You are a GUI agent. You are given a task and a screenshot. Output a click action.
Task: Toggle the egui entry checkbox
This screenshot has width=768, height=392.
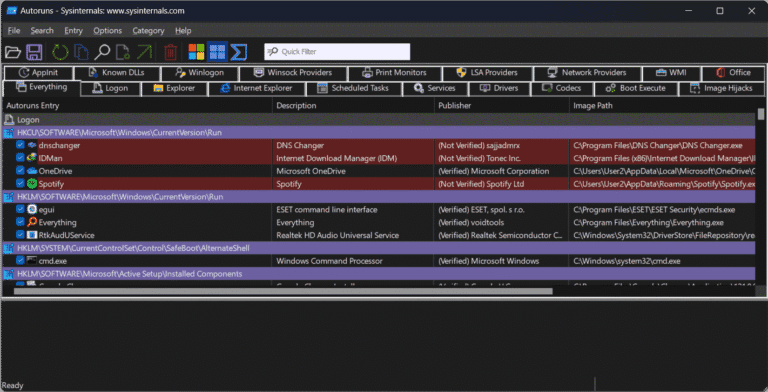(x=20, y=209)
